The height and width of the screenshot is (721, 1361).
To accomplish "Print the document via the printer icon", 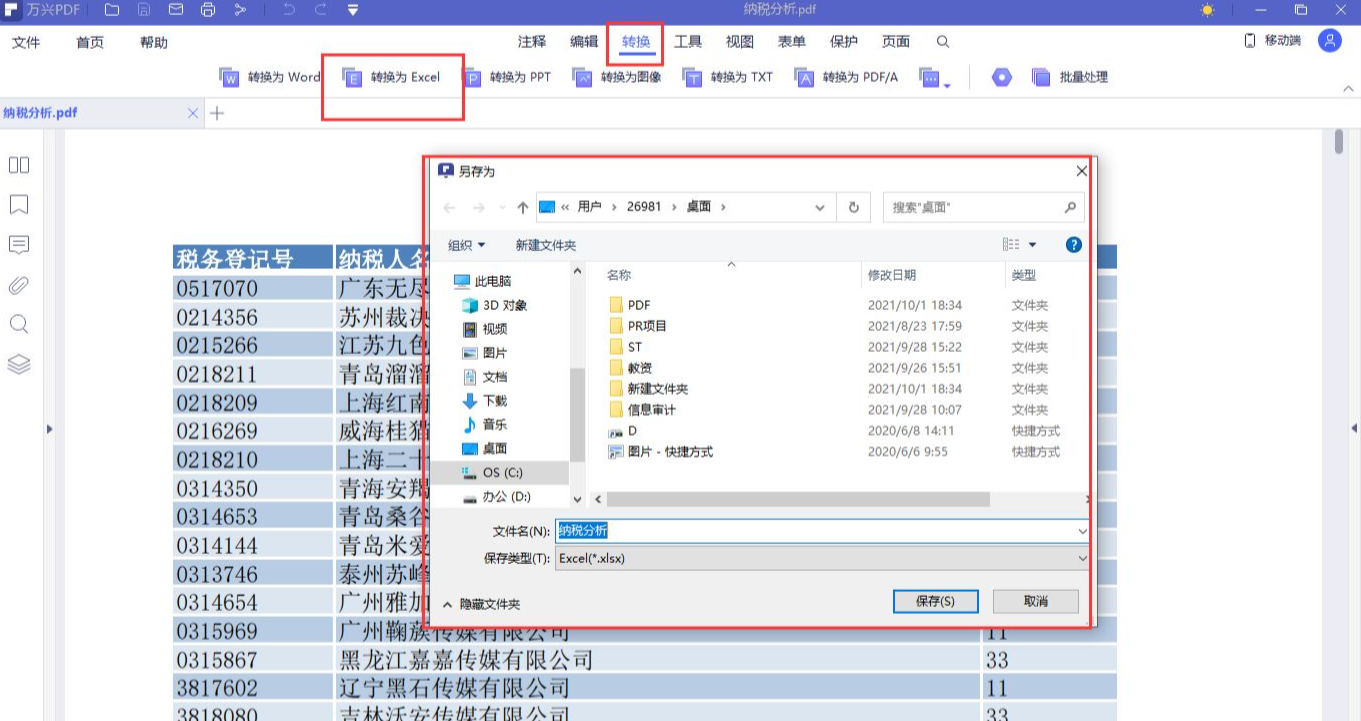I will coord(209,10).
